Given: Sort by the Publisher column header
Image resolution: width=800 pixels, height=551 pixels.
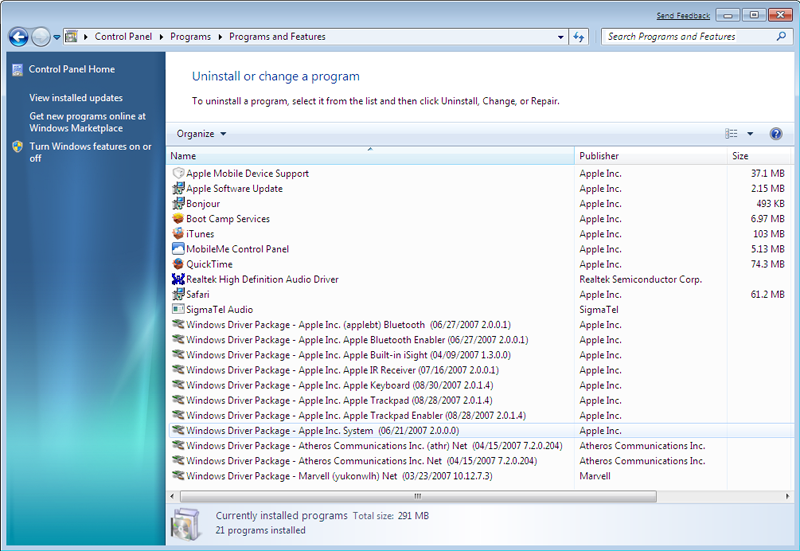Looking at the screenshot, I should pyautogui.click(x=651, y=156).
